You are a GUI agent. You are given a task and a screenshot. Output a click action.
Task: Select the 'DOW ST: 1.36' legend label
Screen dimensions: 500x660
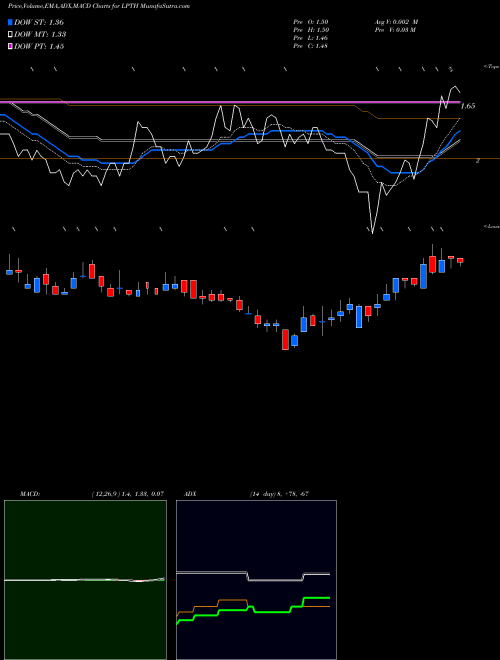pyautogui.click(x=39, y=22)
